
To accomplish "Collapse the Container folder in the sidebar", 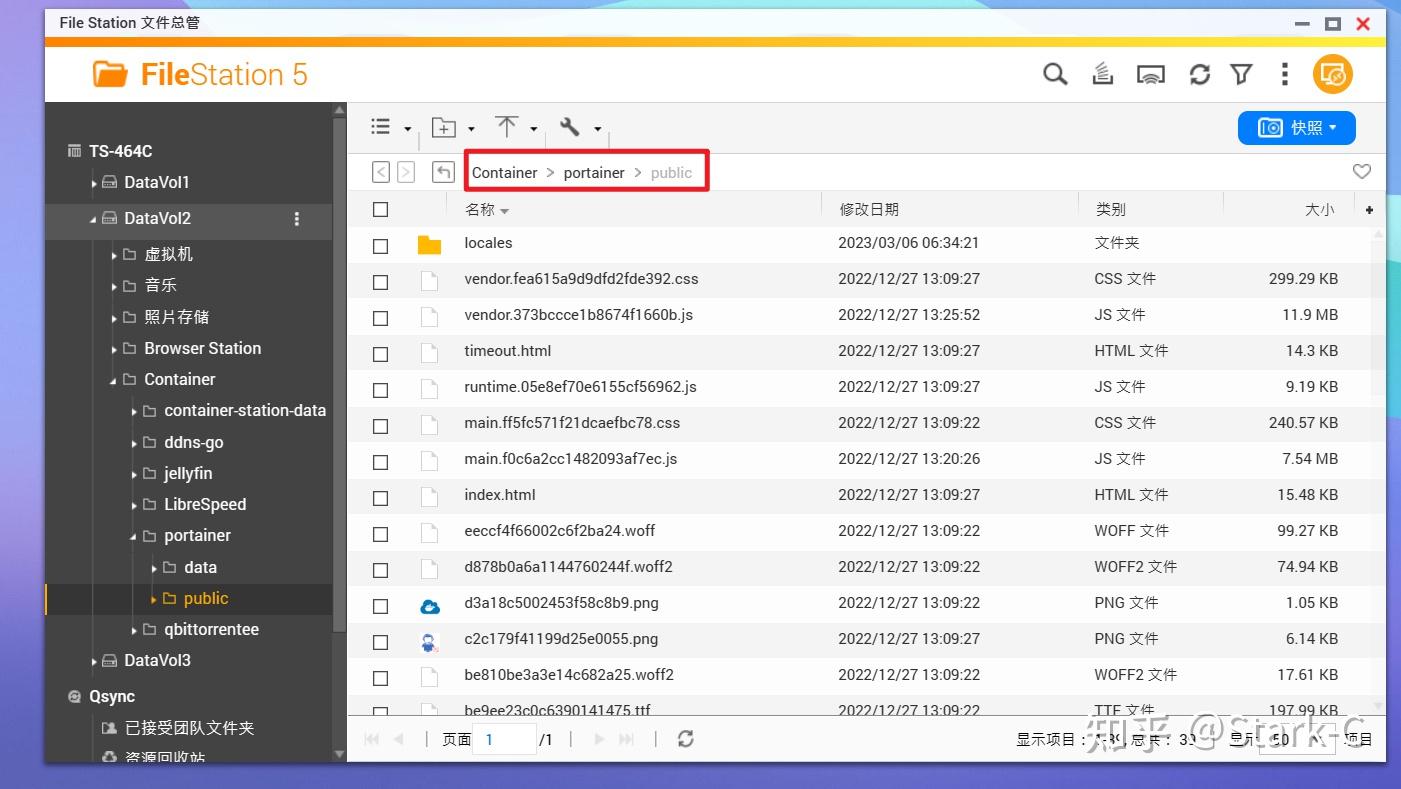I will [113, 379].
